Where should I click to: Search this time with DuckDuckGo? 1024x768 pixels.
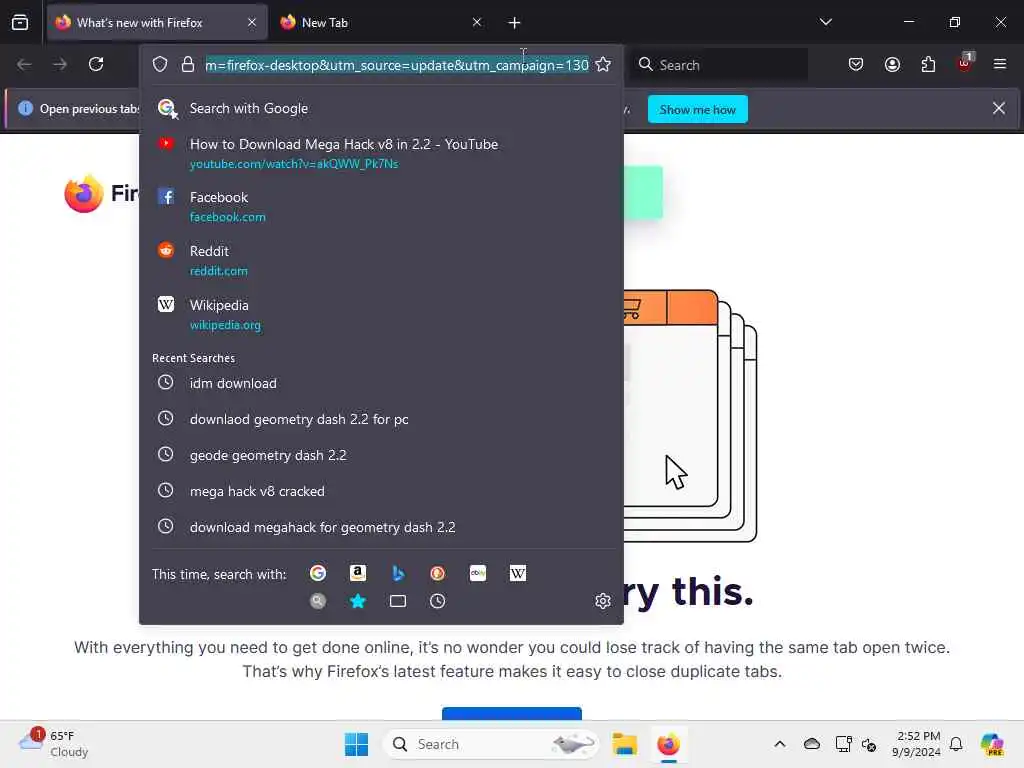(438, 573)
